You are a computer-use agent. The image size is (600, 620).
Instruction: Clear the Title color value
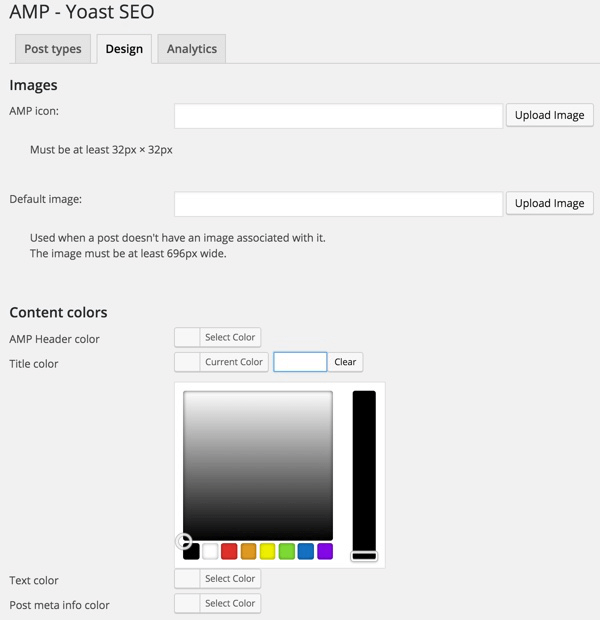pyautogui.click(x=345, y=362)
